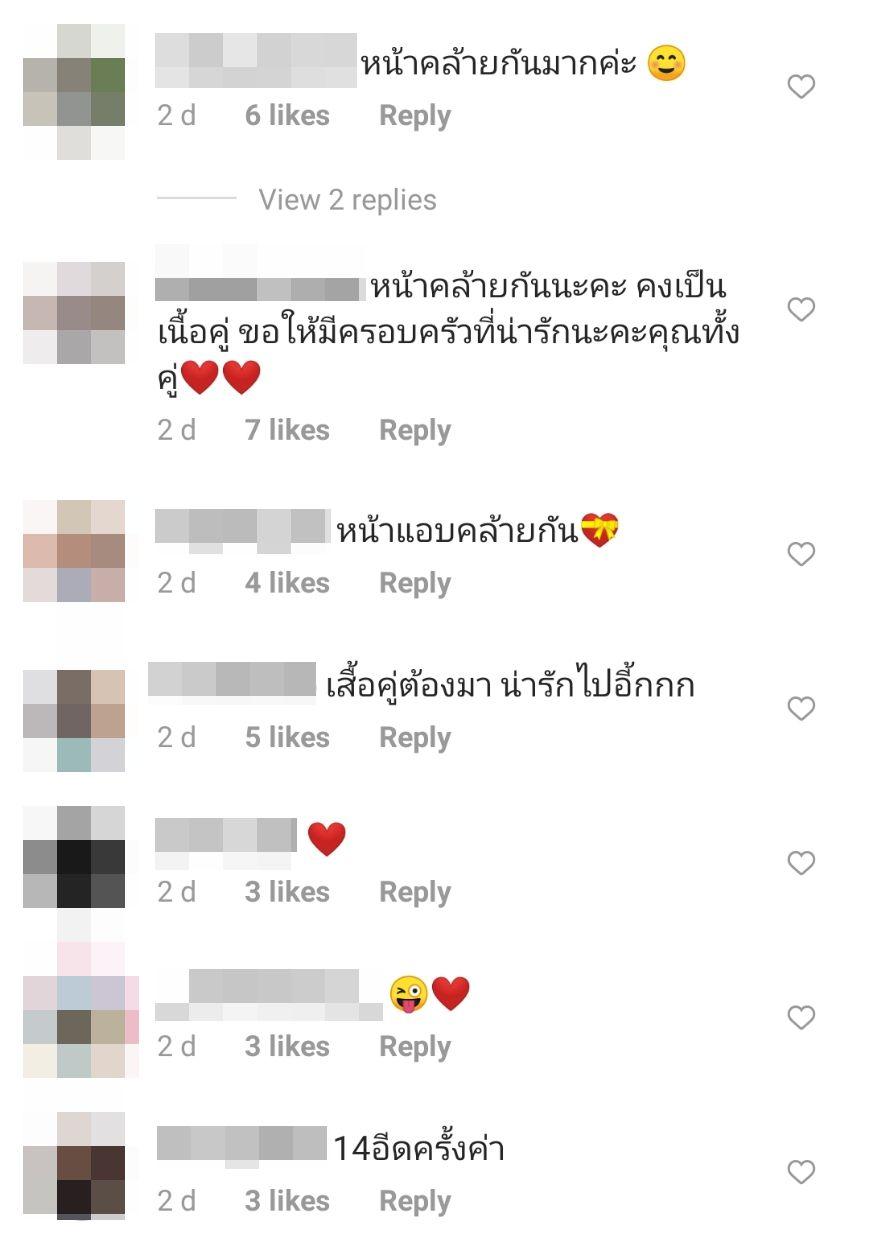The image size is (869, 1239).
Task: Reply to the 7 likes comment
Action: coord(414,430)
